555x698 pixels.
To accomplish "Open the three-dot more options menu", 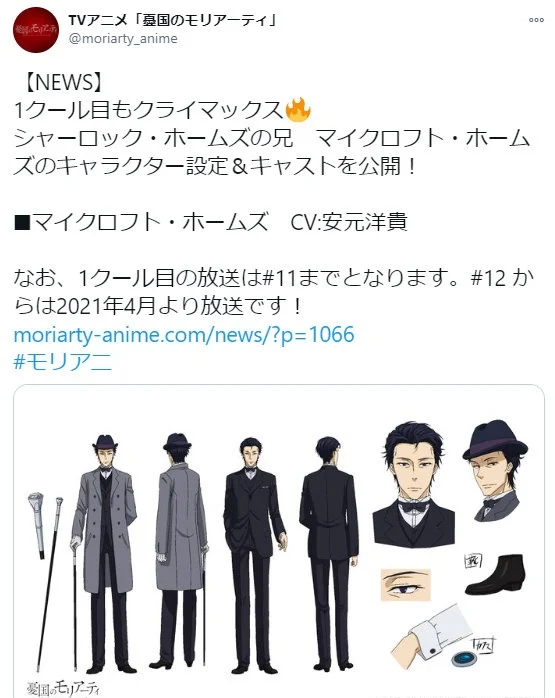I will point(536,20).
